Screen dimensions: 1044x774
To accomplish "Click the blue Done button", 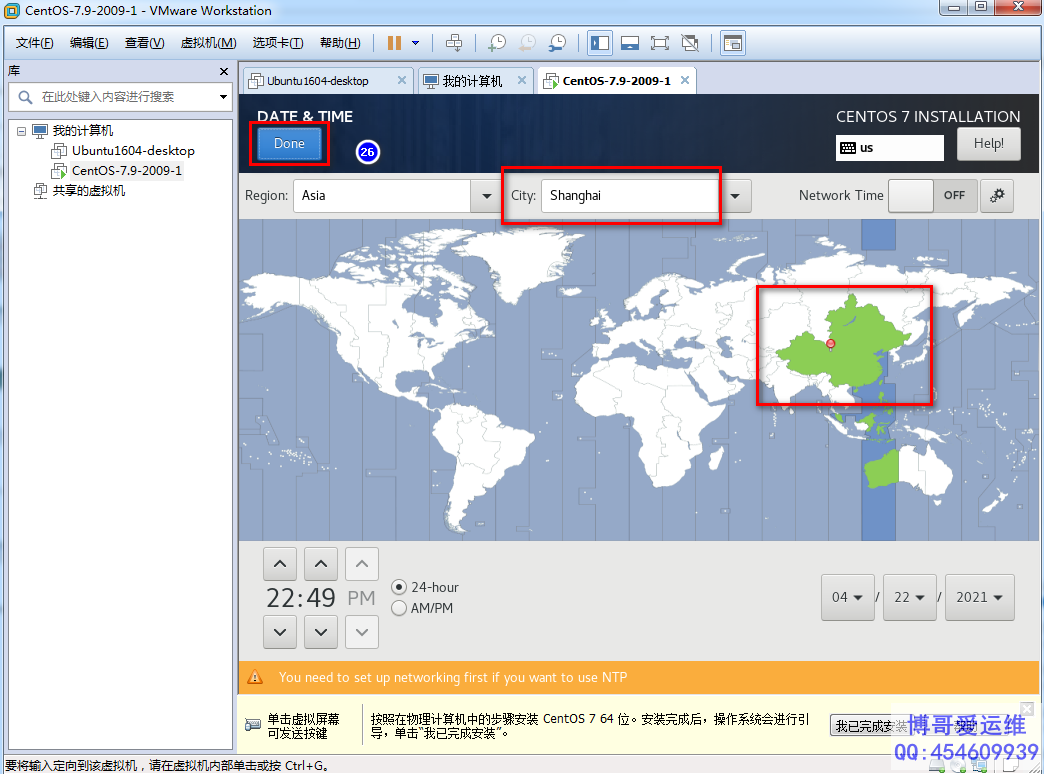I will (x=289, y=144).
